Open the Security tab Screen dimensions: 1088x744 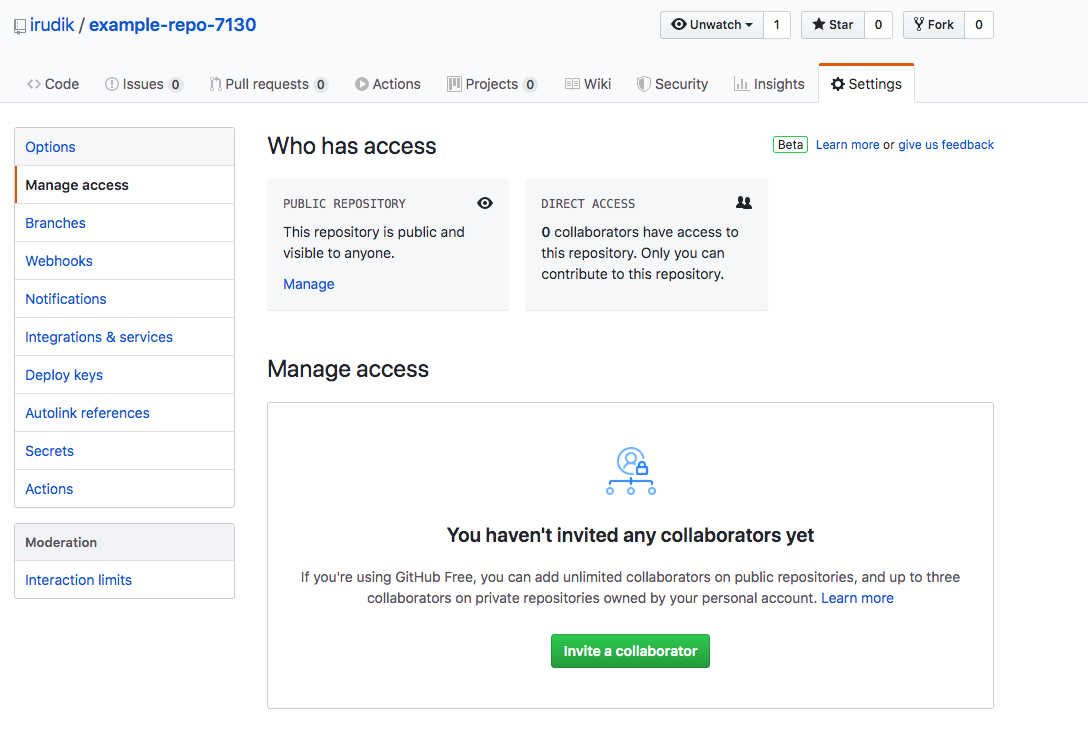pos(672,84)
